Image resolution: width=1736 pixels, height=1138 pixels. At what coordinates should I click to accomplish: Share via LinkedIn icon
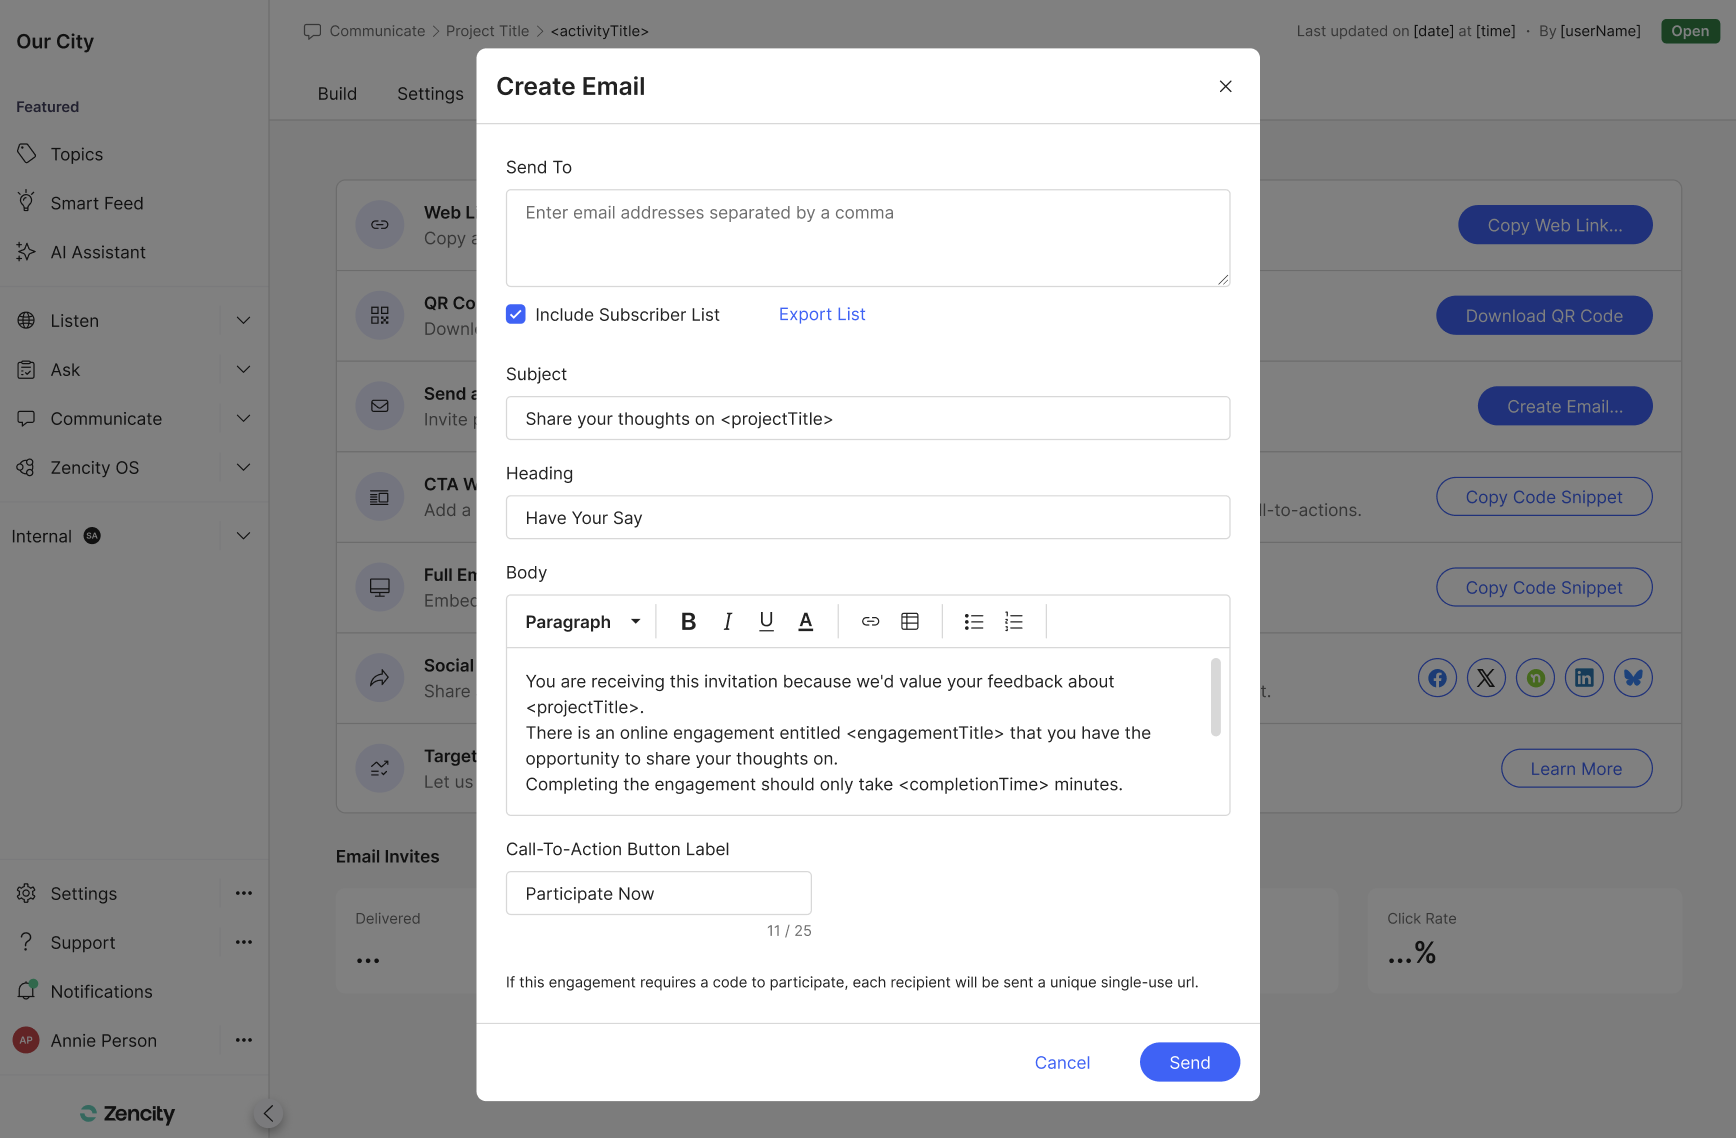click(1584, 678)
